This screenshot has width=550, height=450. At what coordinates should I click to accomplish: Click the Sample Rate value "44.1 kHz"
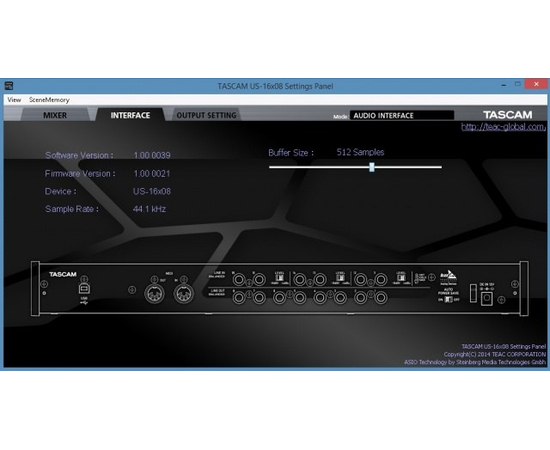[x=149, y=209]
